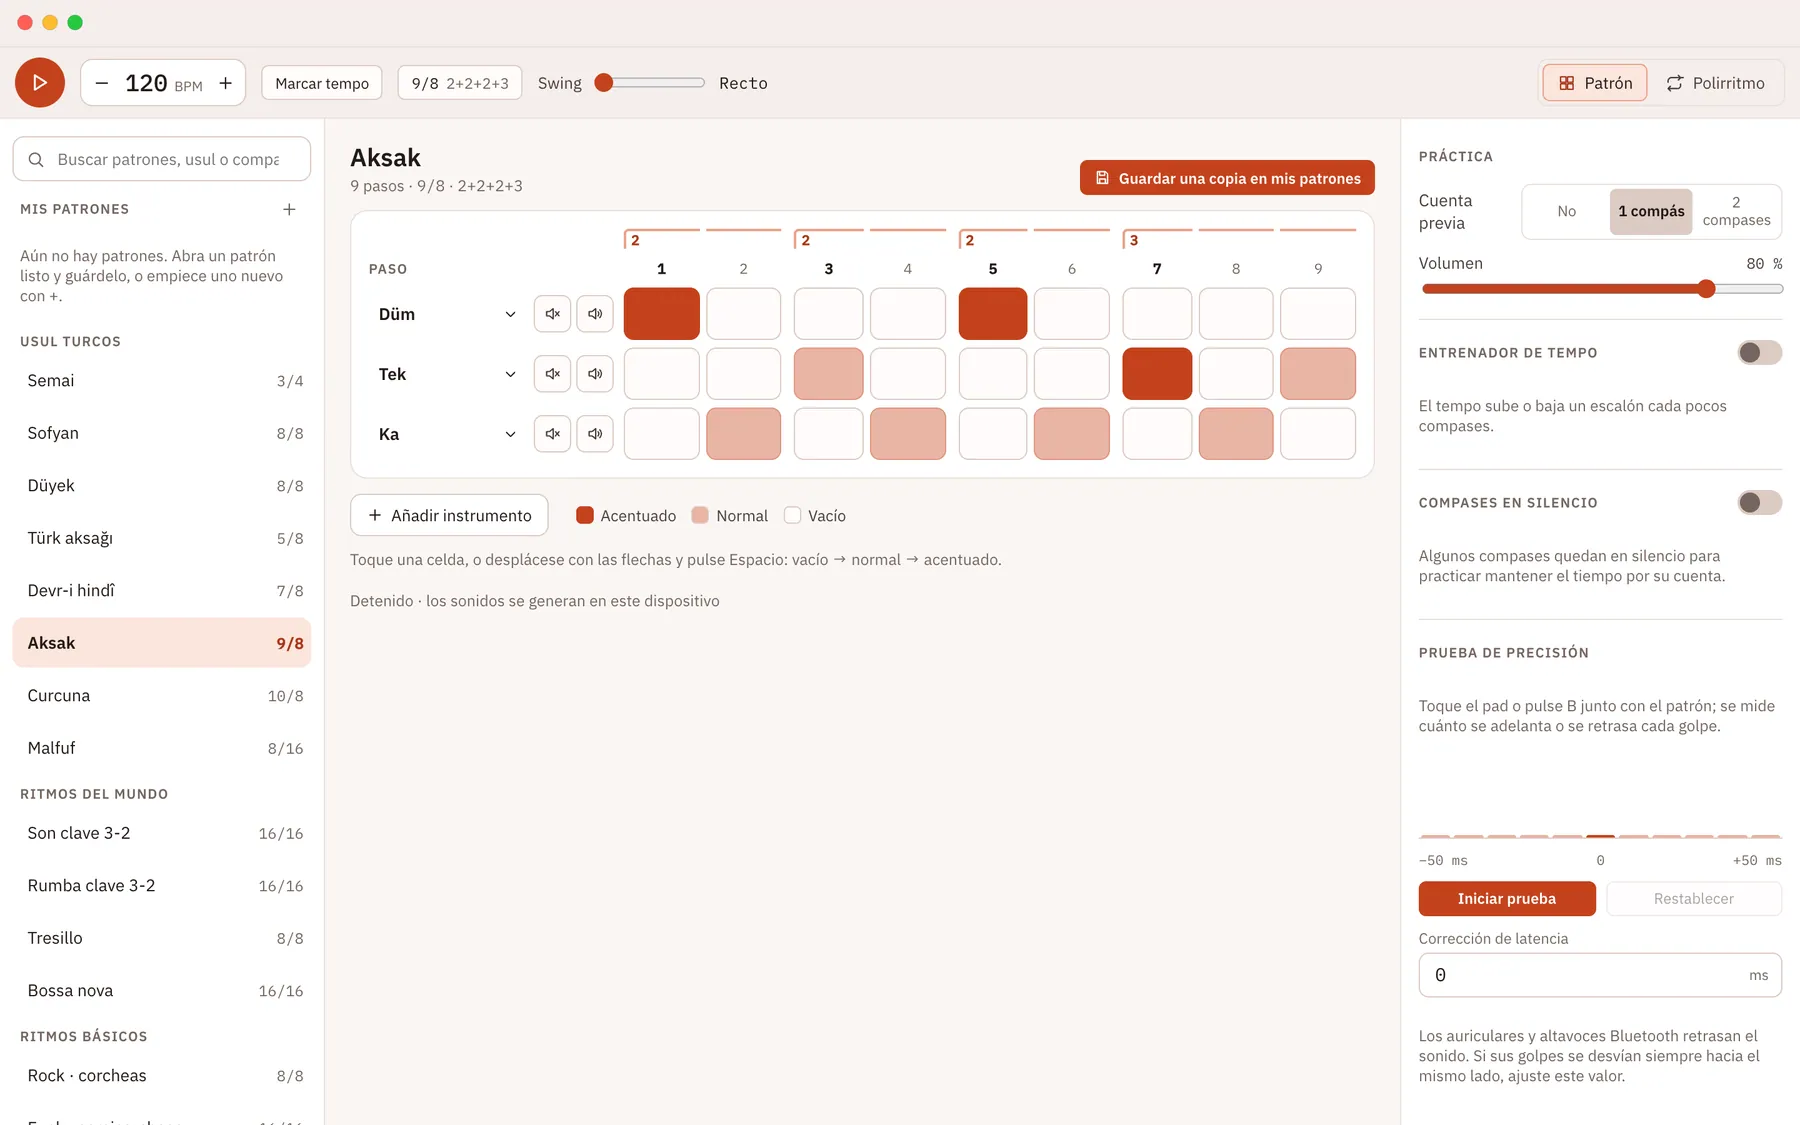Switch to the Polirritmo tab
This screenshot has width=1800, height=1125.
pos(1715,83)
